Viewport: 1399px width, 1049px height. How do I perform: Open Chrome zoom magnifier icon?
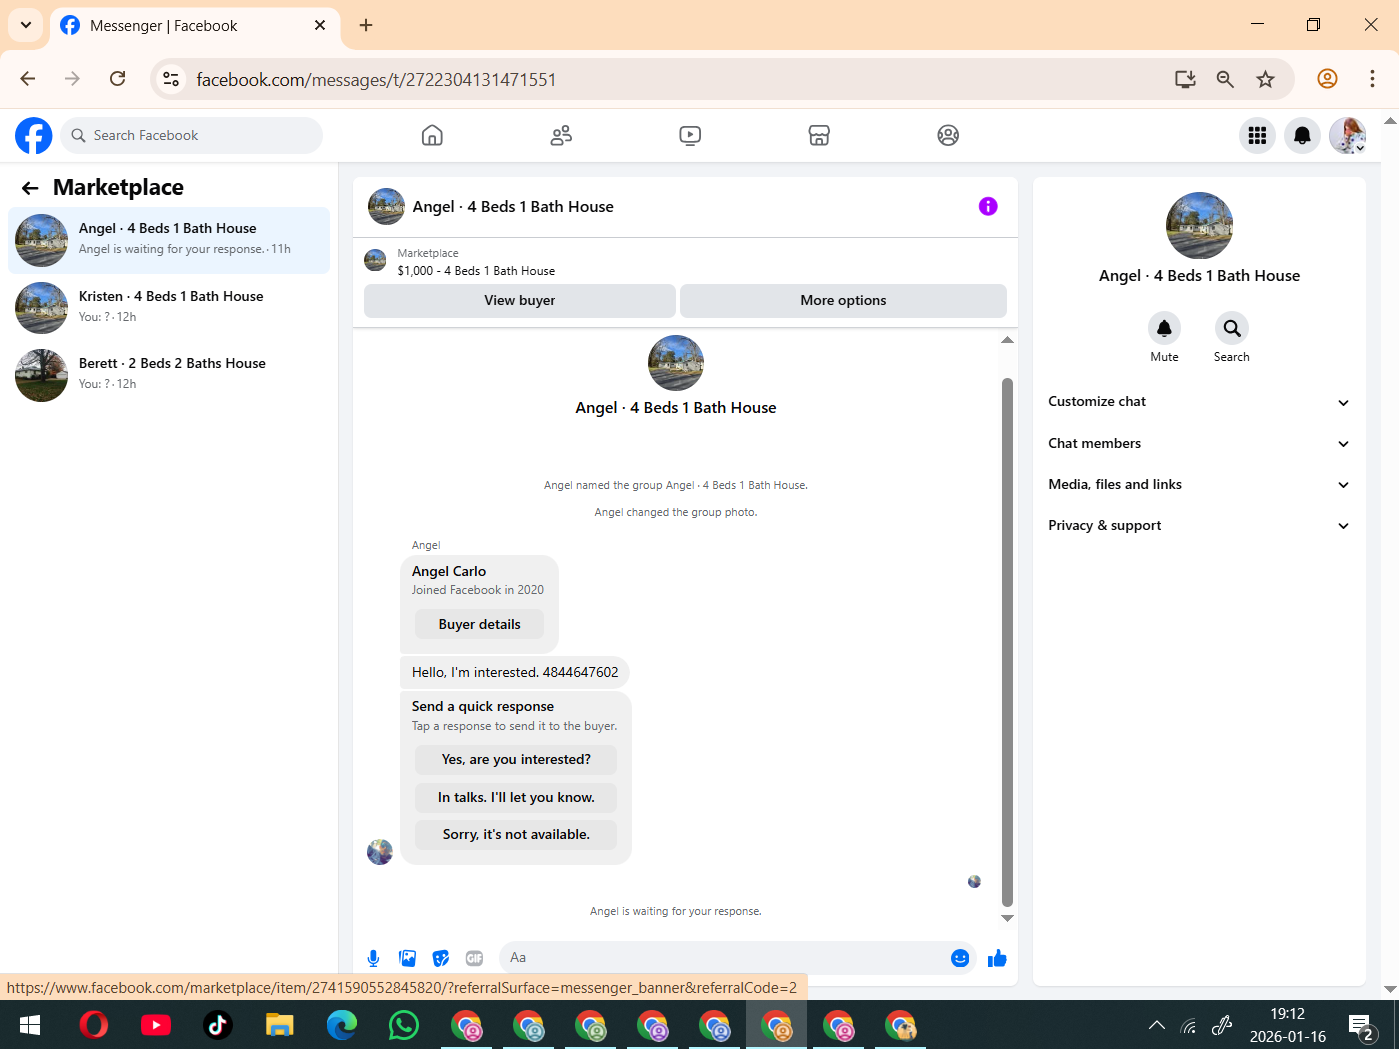pos(1225,79)
